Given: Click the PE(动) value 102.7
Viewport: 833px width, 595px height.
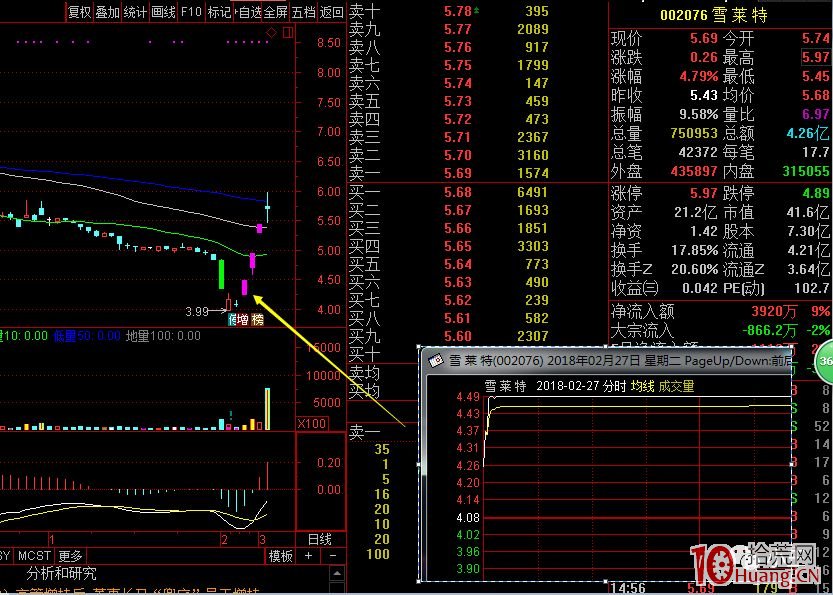Looking at the screenshot, I should (813, 288).
